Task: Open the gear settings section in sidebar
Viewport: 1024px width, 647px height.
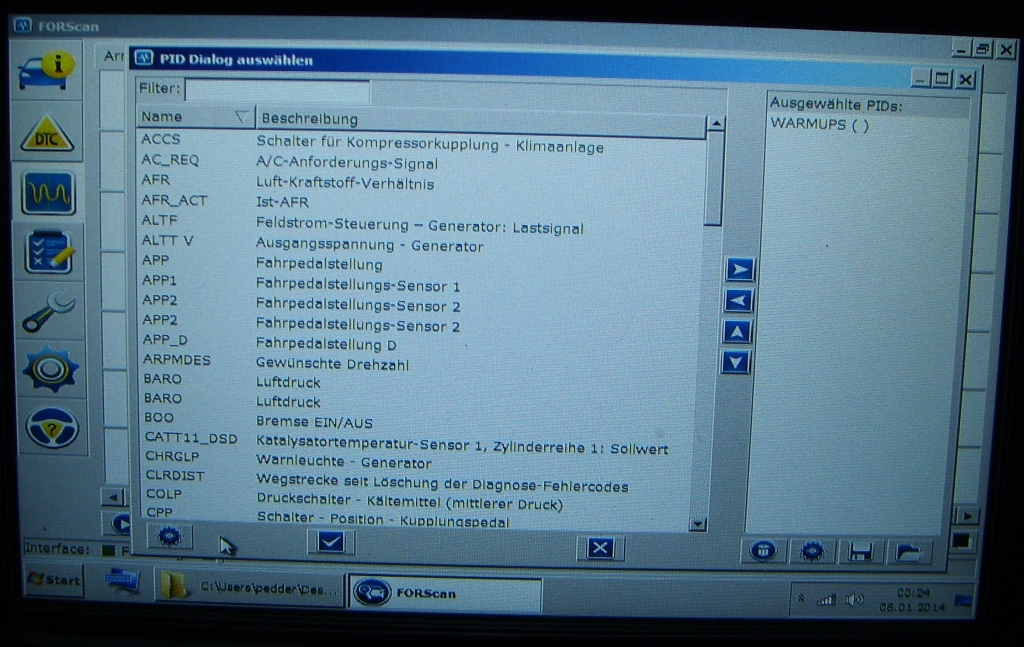Action: point(51,370)
